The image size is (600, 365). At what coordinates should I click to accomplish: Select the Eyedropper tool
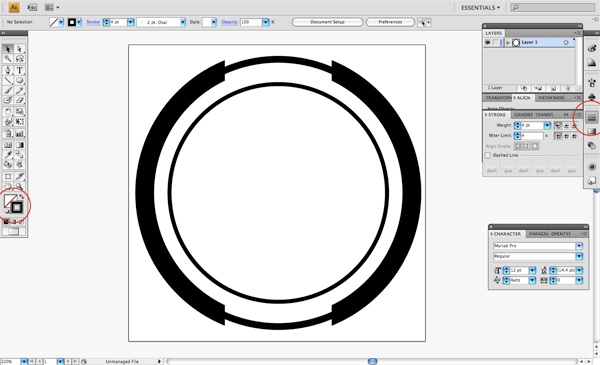8,155
